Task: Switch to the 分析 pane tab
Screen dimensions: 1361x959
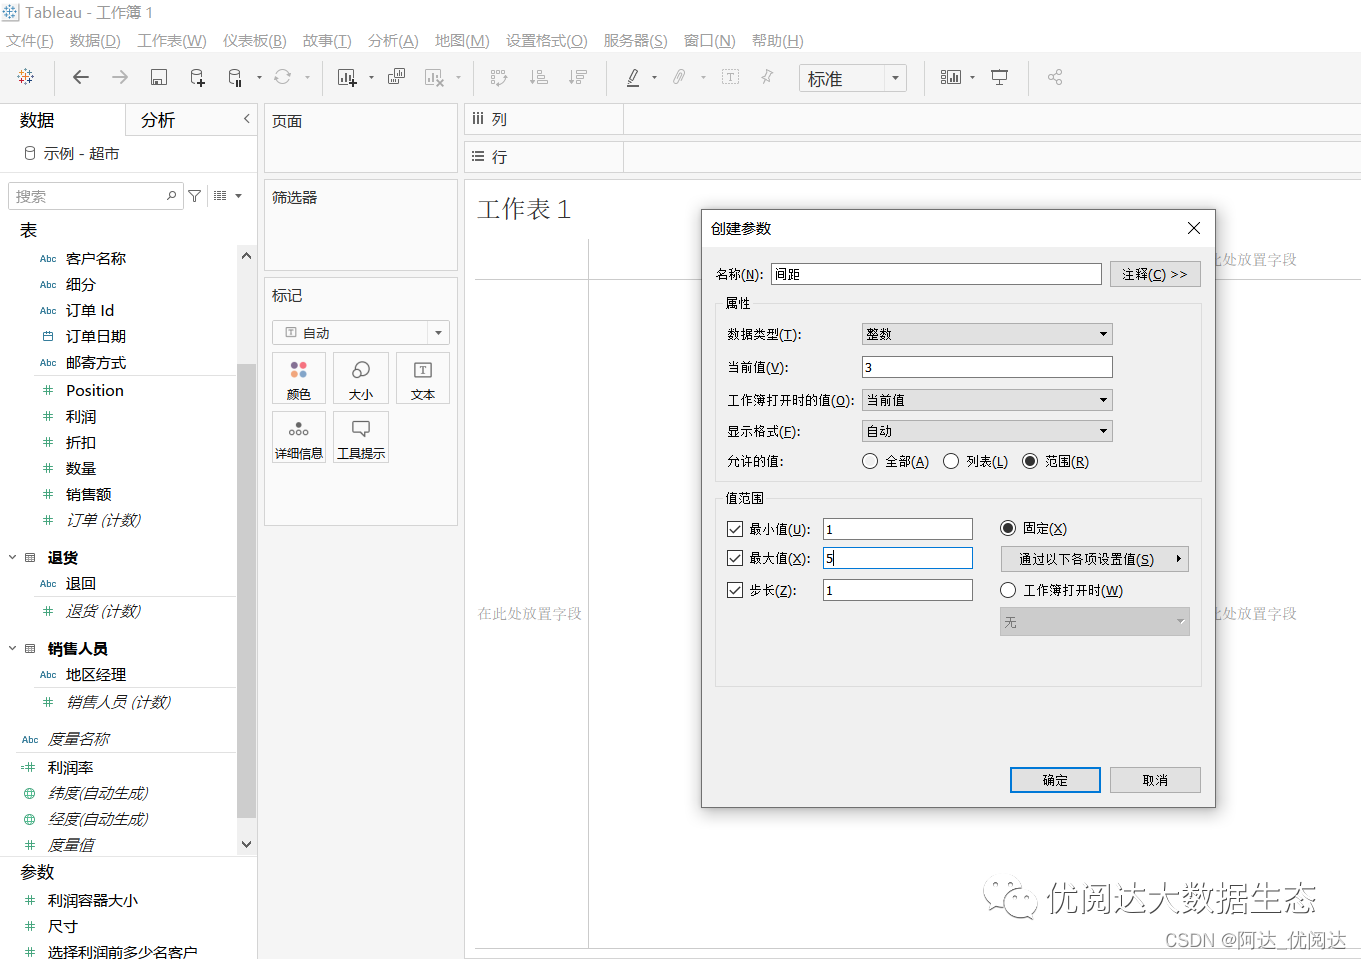Action: pos(158,120)
